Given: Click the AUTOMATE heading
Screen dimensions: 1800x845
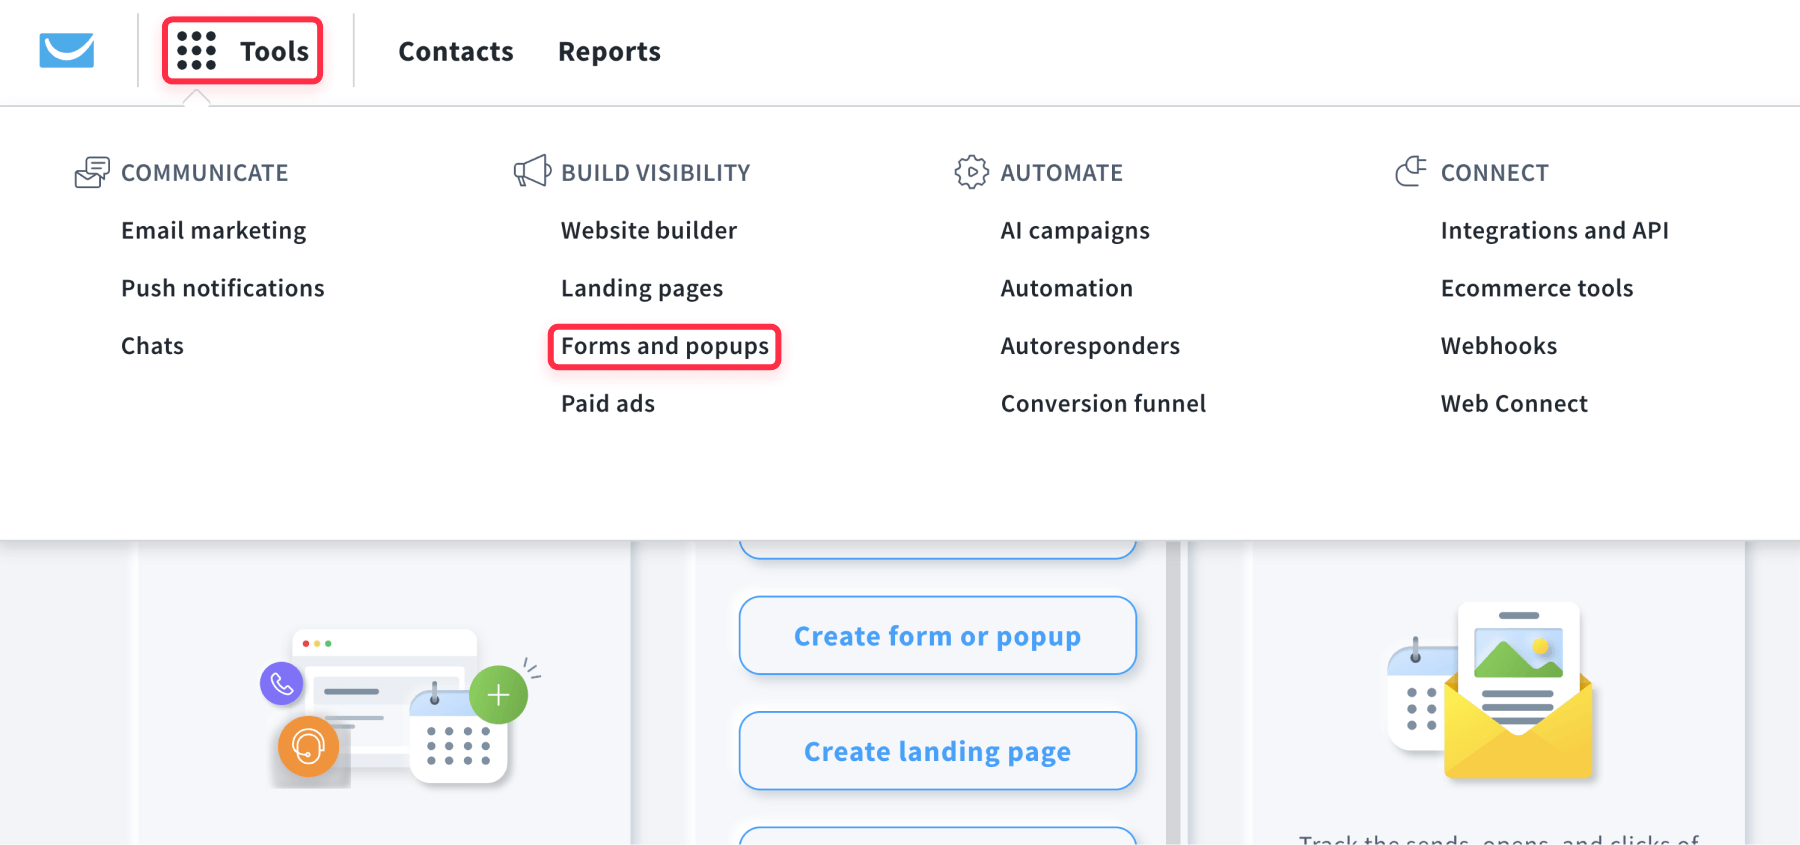Looking at the screenshot, I should point(1062,173).
